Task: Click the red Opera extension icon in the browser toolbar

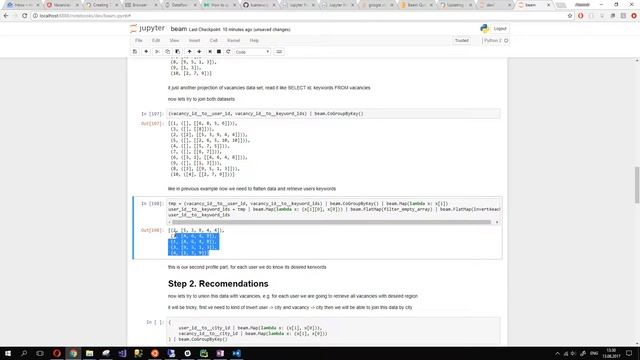Action: pos(580,16)
